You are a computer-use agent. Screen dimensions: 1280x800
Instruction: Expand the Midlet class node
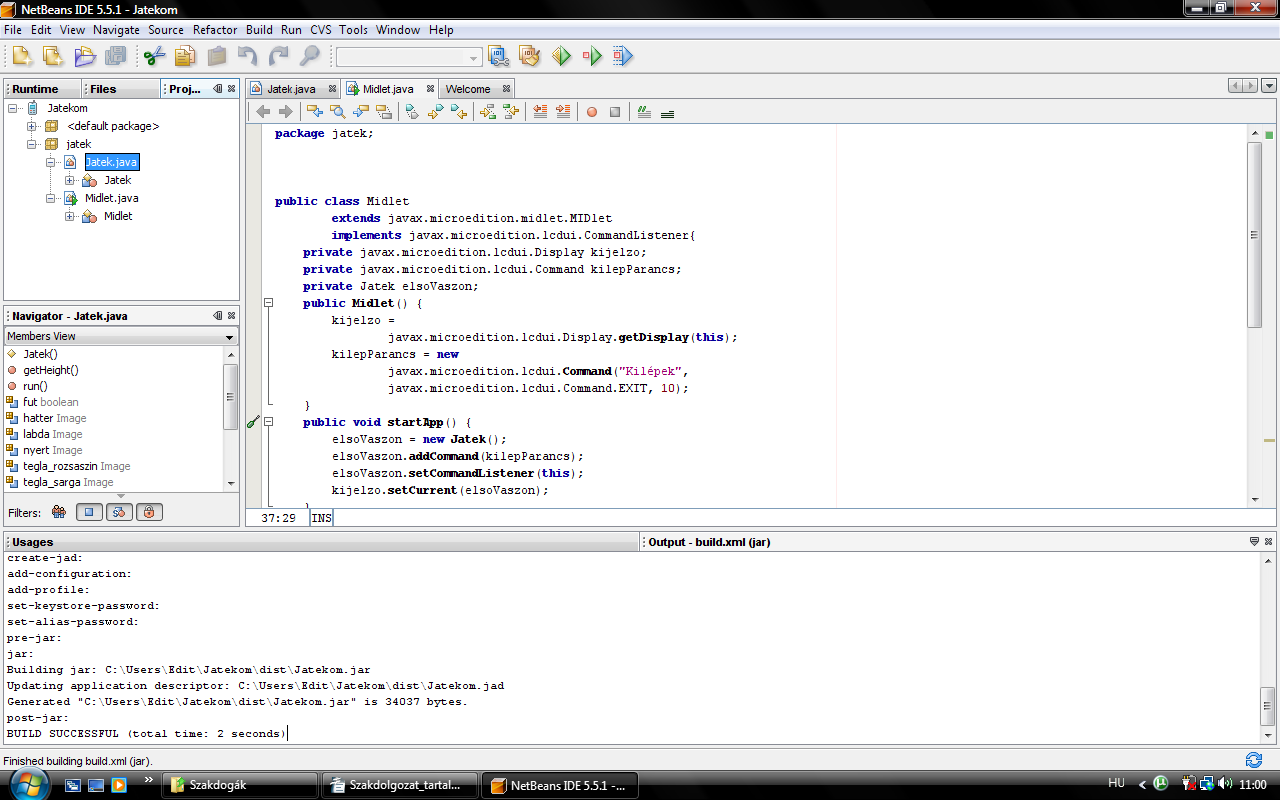tap(70, 216)
